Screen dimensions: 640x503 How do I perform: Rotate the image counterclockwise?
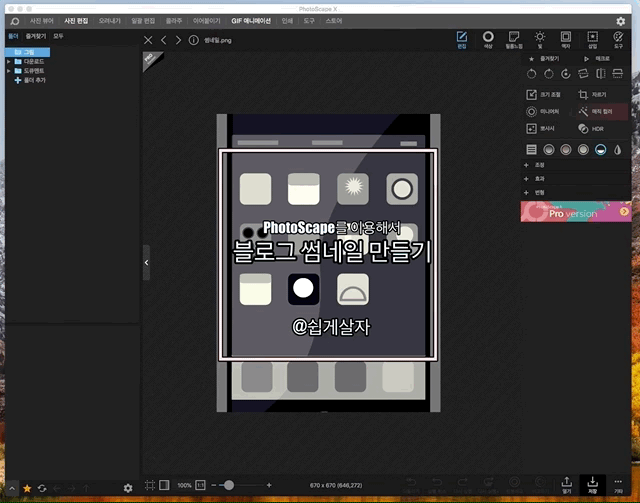tap(531, 74)
